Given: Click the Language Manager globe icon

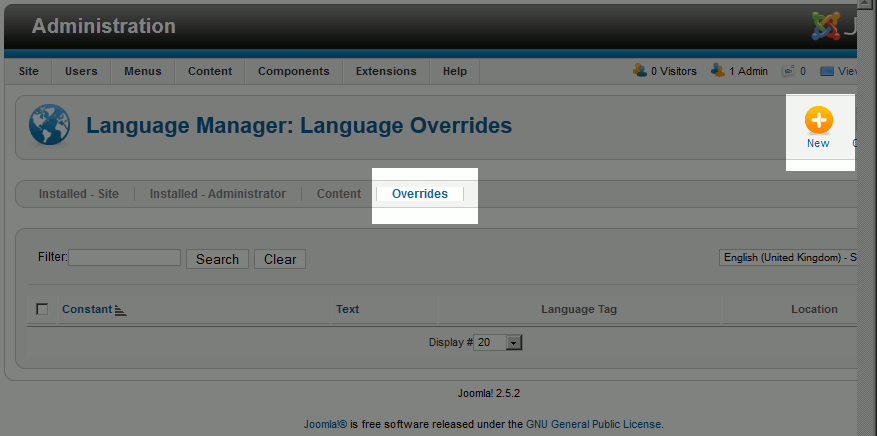Looking at the screenshot, I should pyautogui.click(x=49, y=126).
